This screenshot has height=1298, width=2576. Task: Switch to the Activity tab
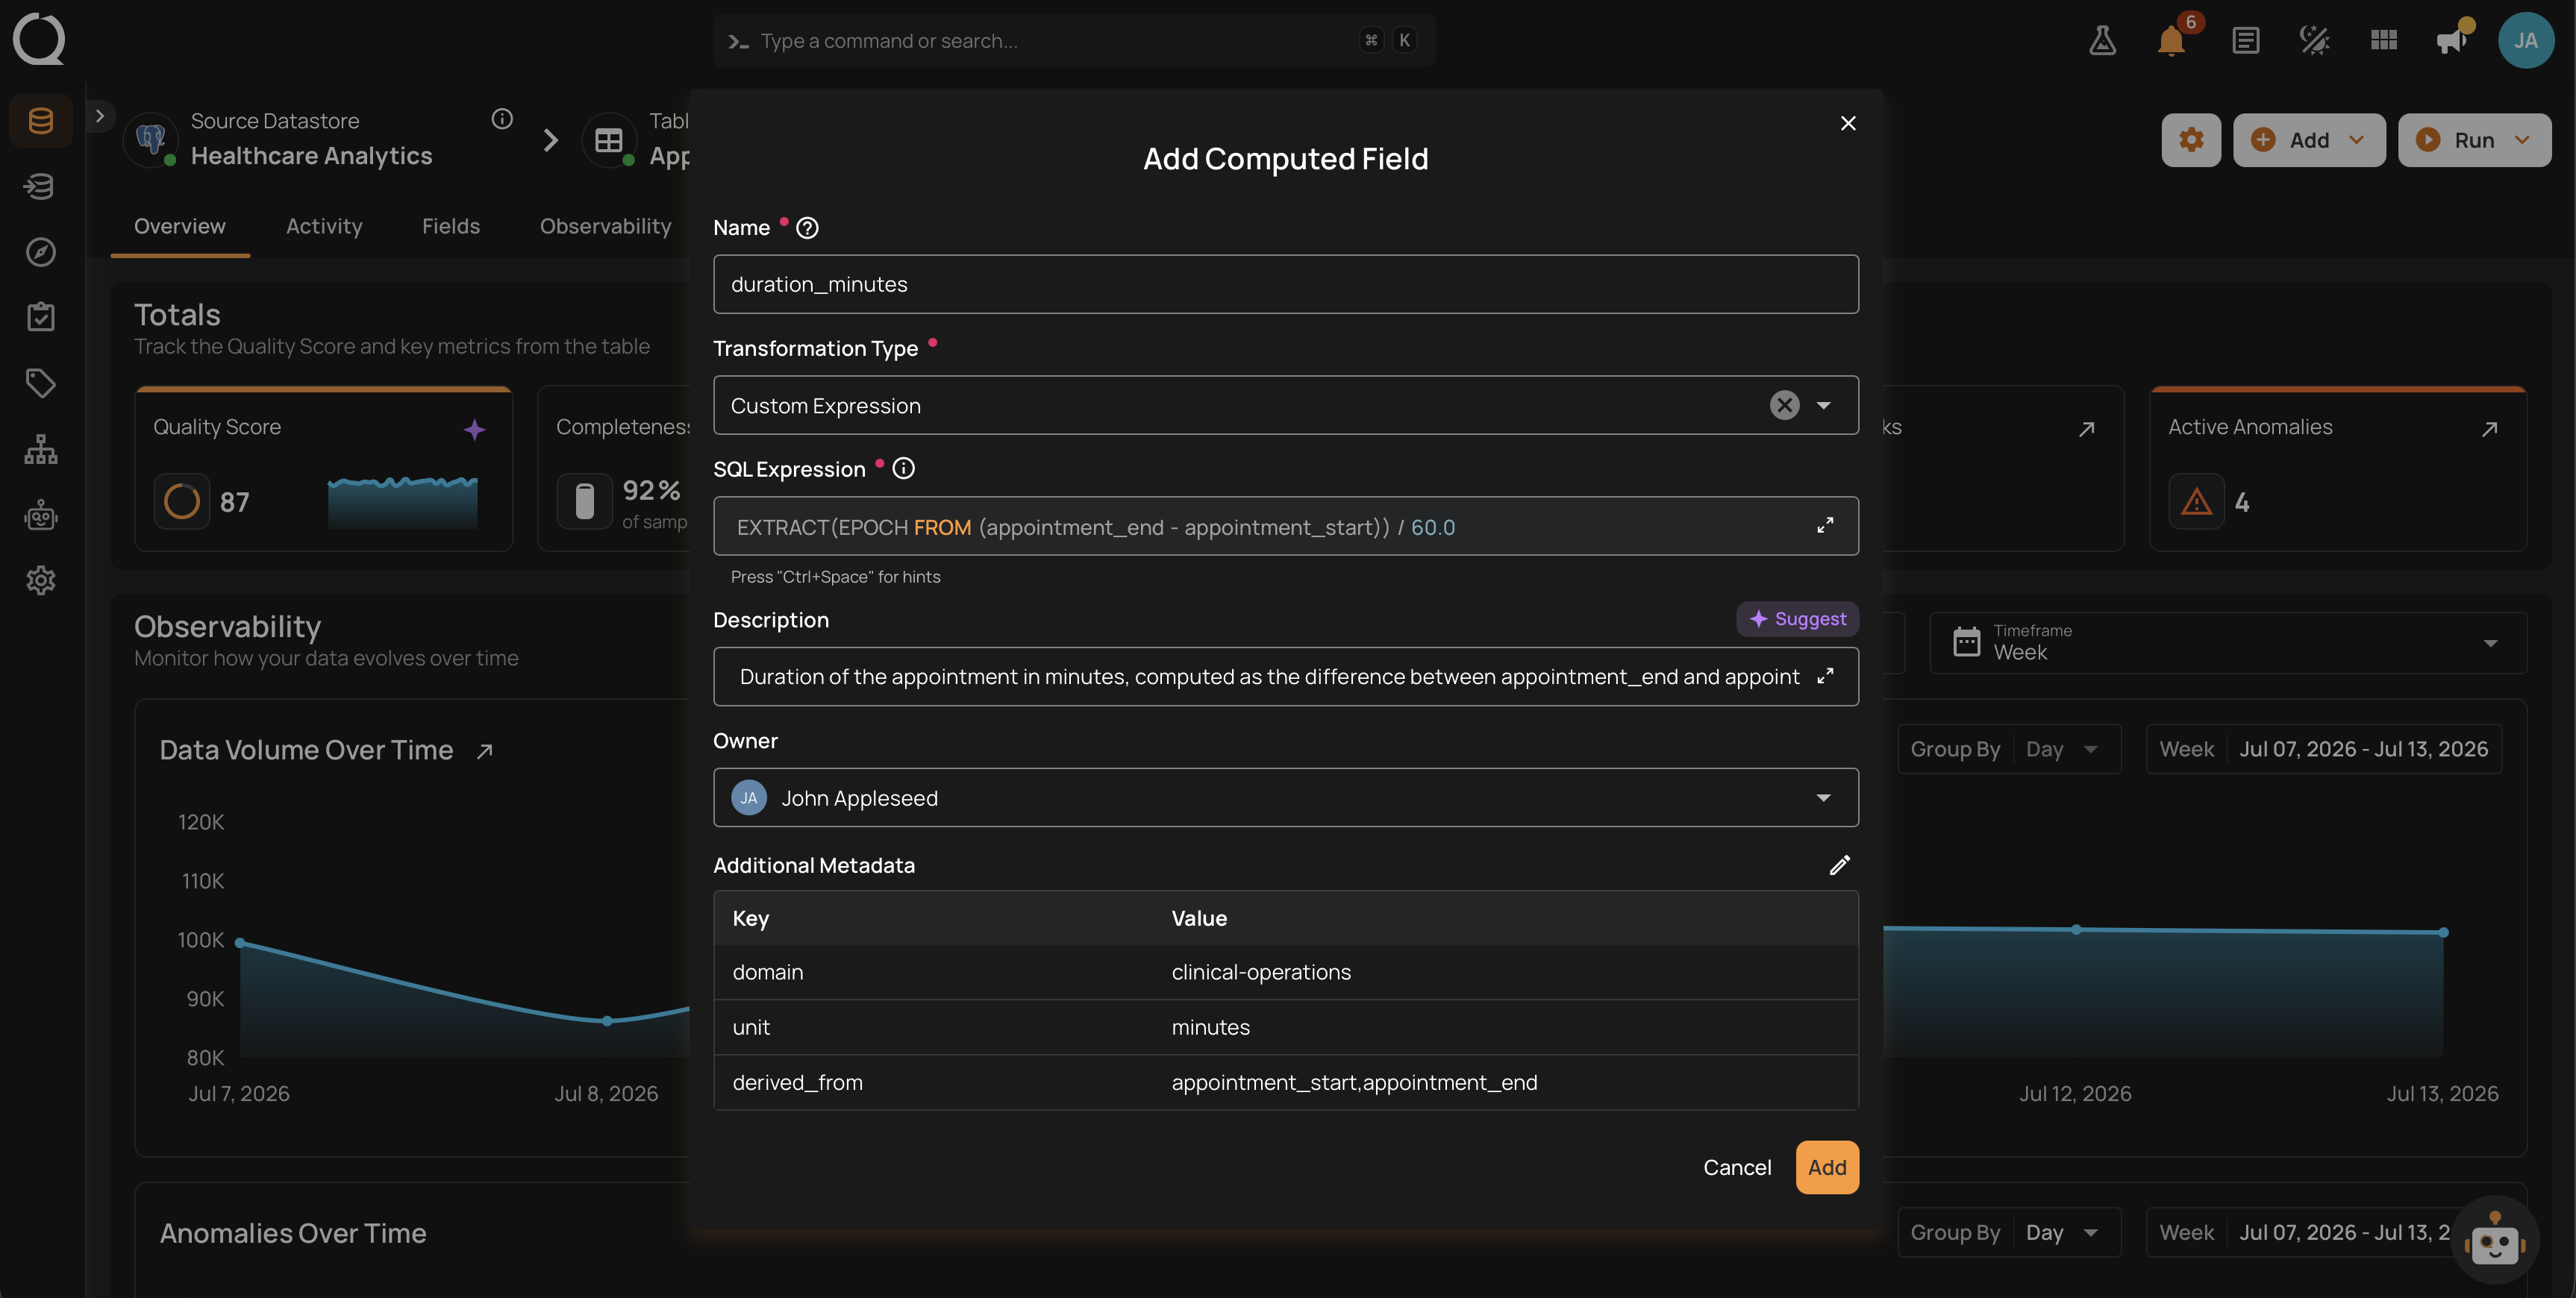[x=324, y=227]
